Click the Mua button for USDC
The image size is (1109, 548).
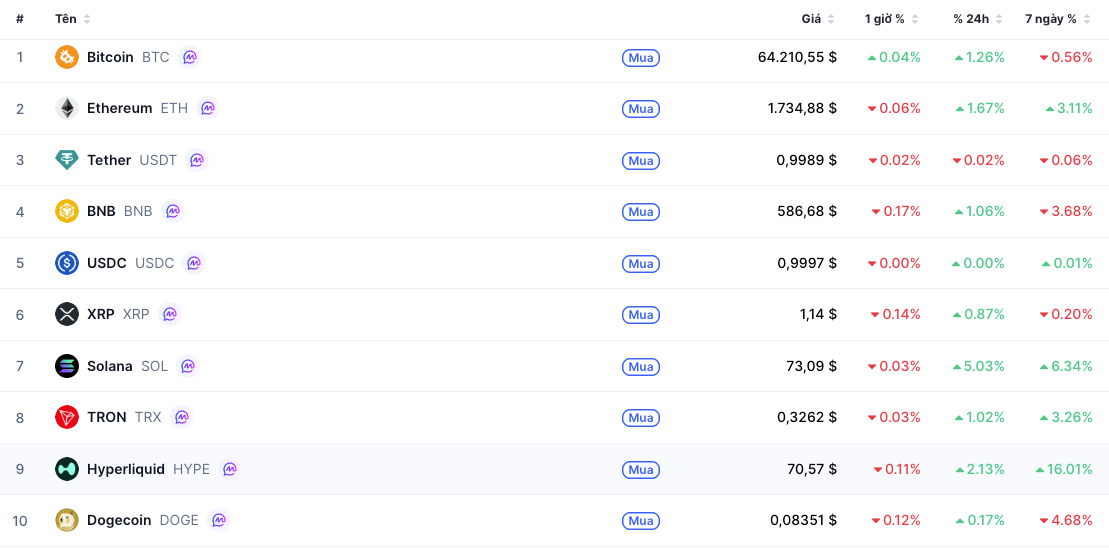coord(641,263)
